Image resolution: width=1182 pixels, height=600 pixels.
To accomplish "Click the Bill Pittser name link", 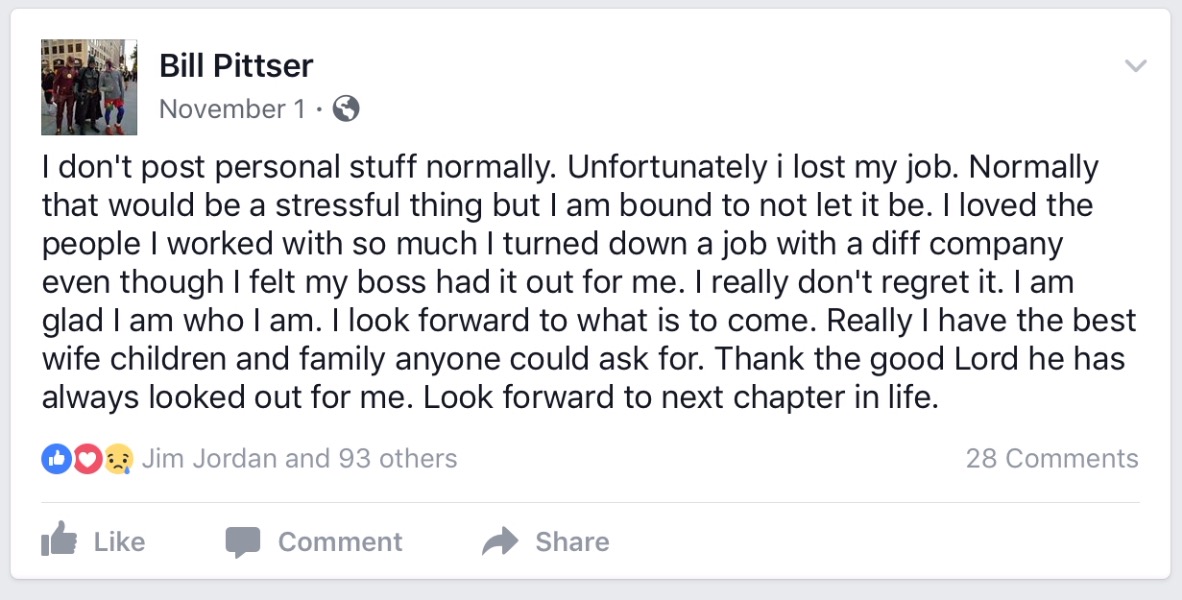I will pos(236,66).
